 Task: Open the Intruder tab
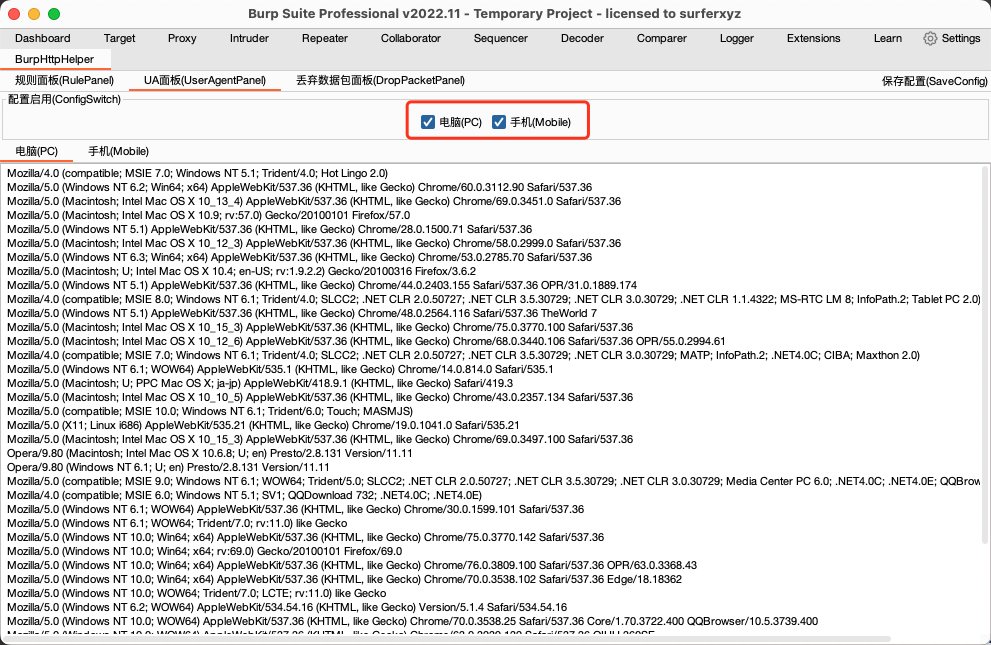[x=249, y=39]
